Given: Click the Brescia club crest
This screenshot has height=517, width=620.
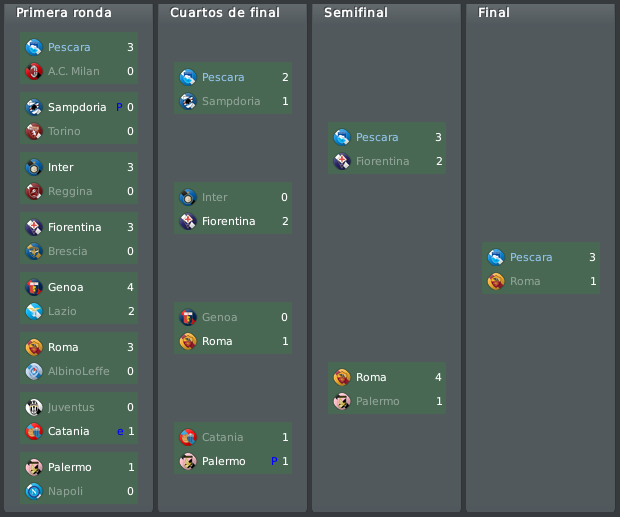Looking at the screenshot, I should coord(34,251).
